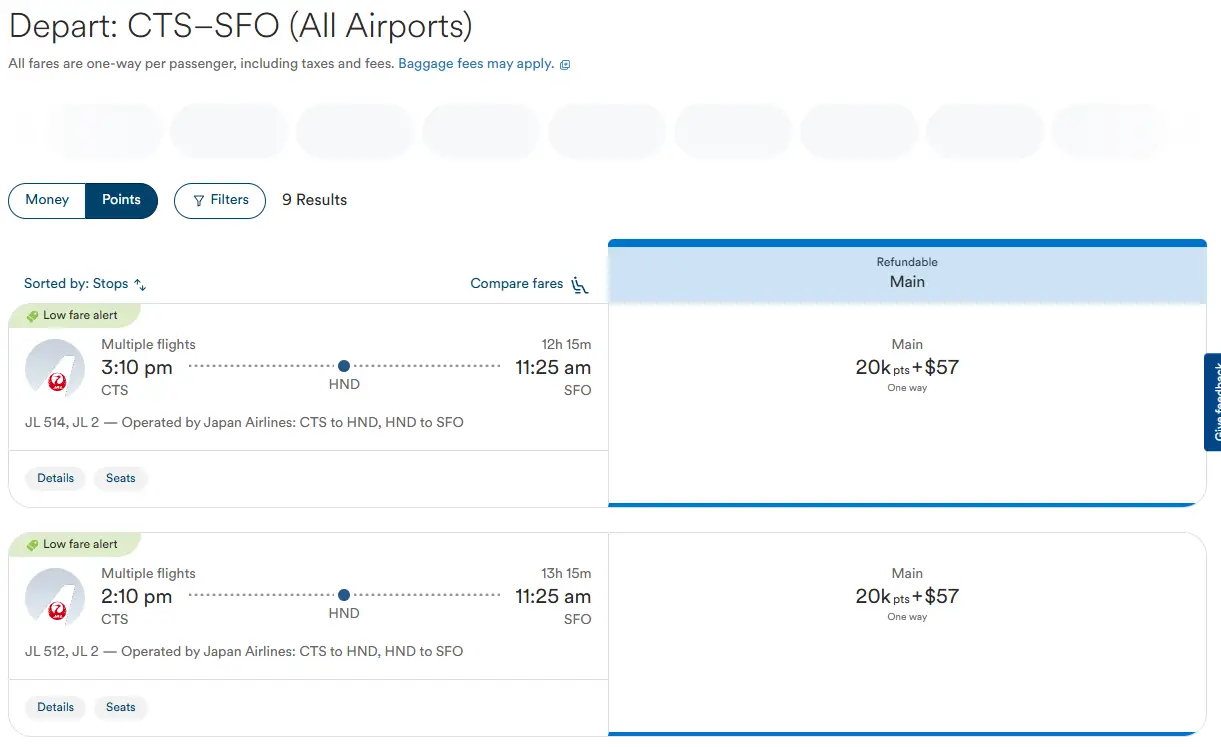
Task: Switch fare display to Money
Action: point(47,200)
